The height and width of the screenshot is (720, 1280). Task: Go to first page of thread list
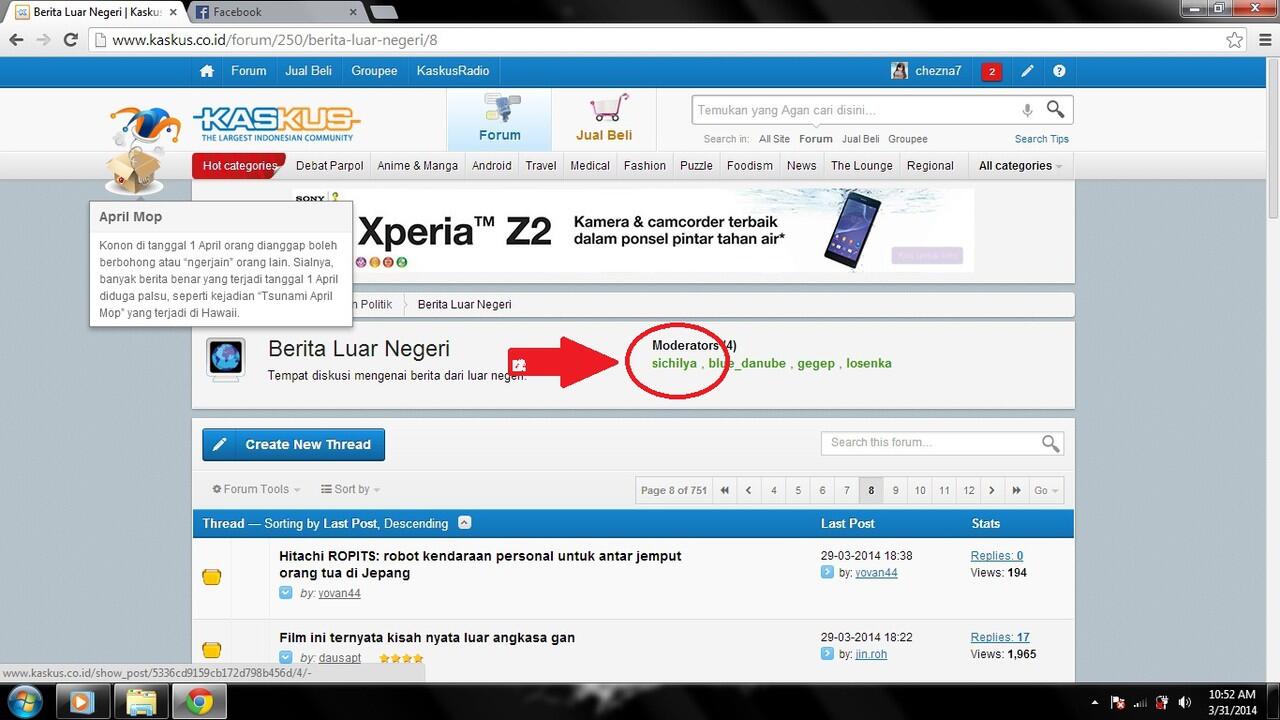pos(724,490)
